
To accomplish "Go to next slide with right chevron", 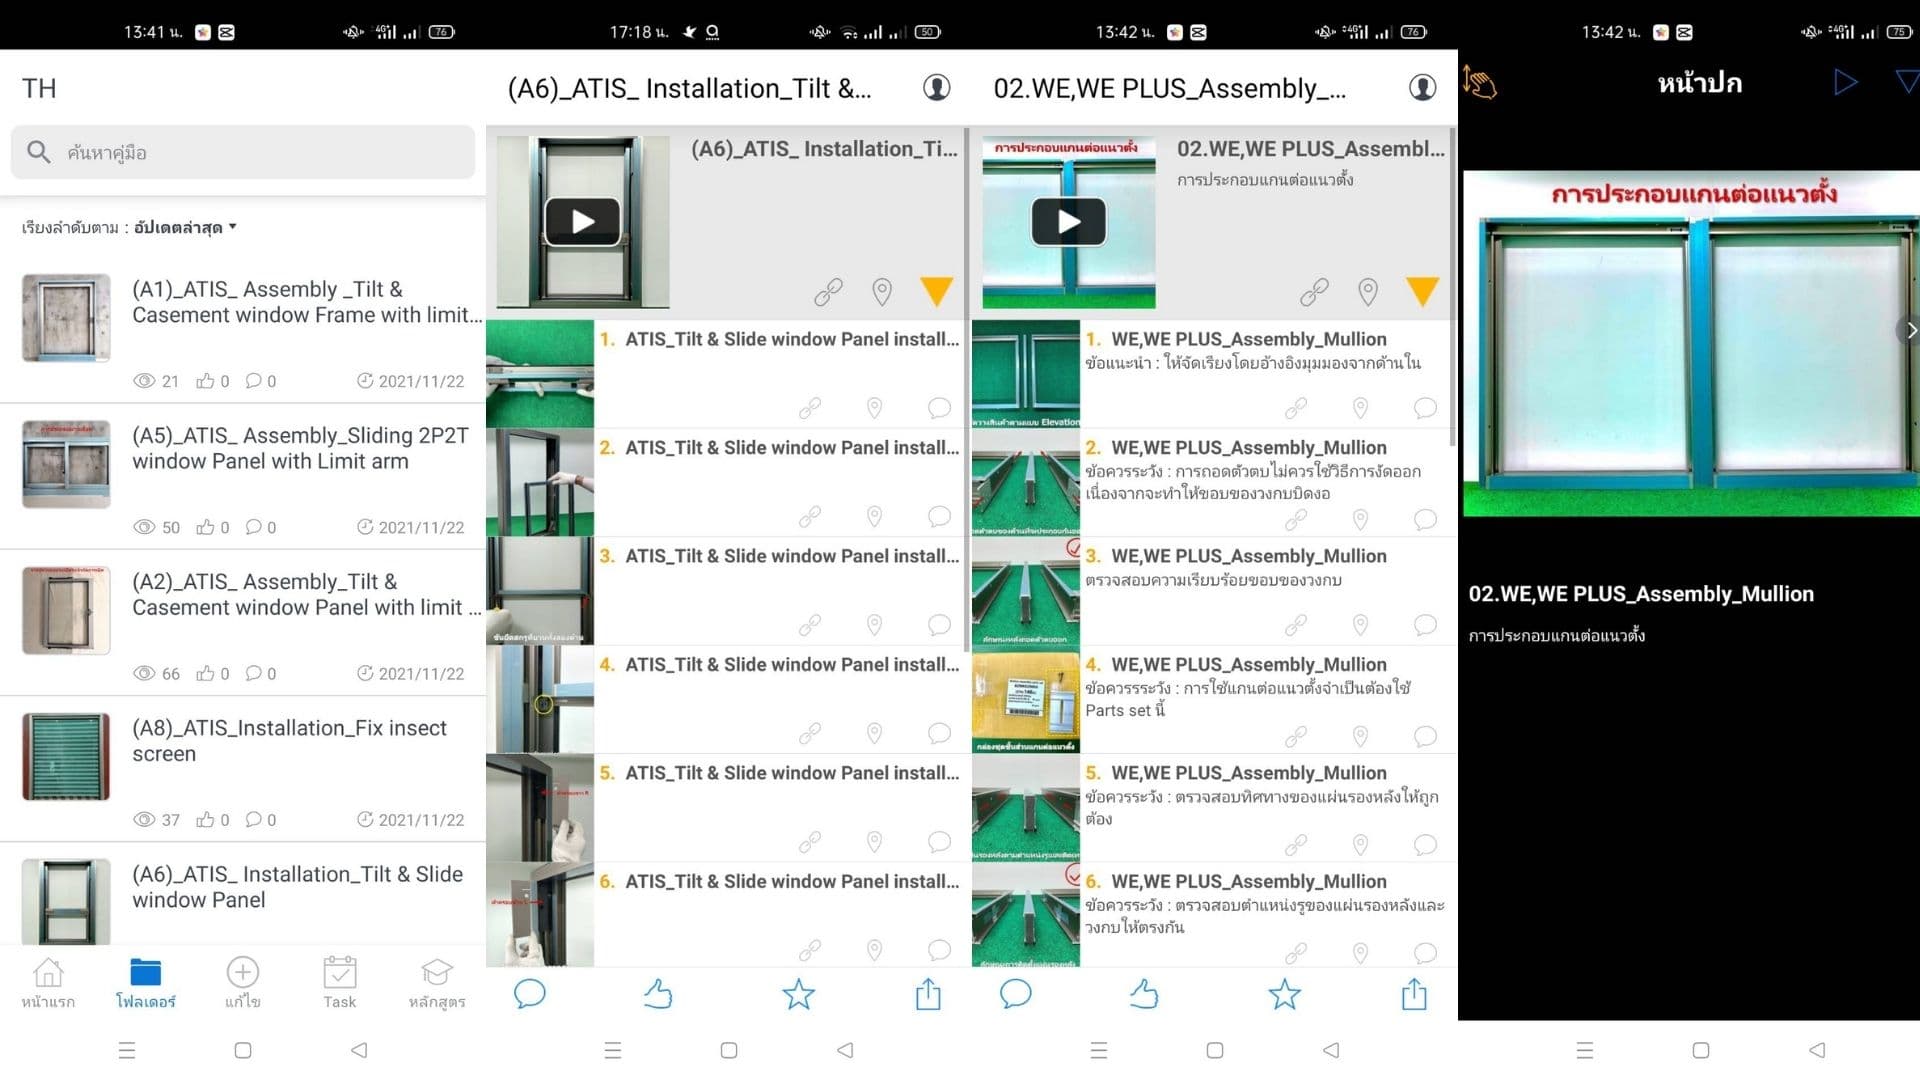I will click(1909, 330).
